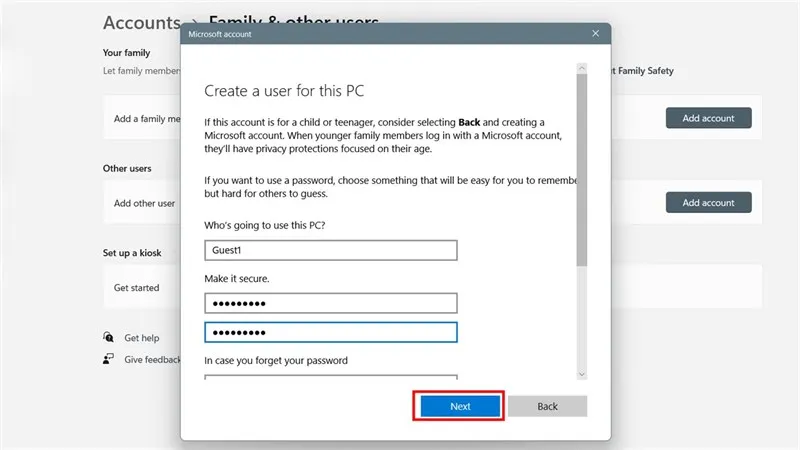Click the first password field
The height and width of the screenshot is (450, 800).
pyautogui.click(x=330, y=303)
